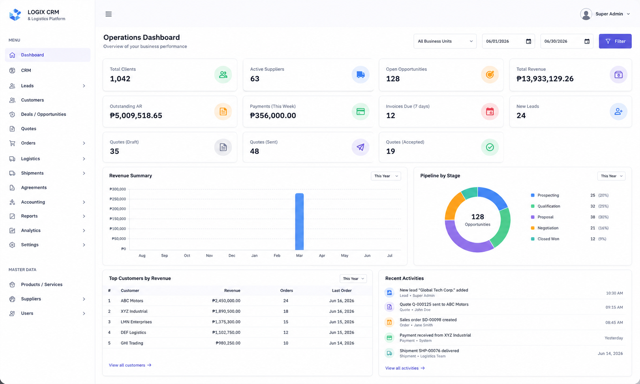Expand the Accounting submenu chevron
The width and height of the screenshot is (640, 384).
click(84, 202)
